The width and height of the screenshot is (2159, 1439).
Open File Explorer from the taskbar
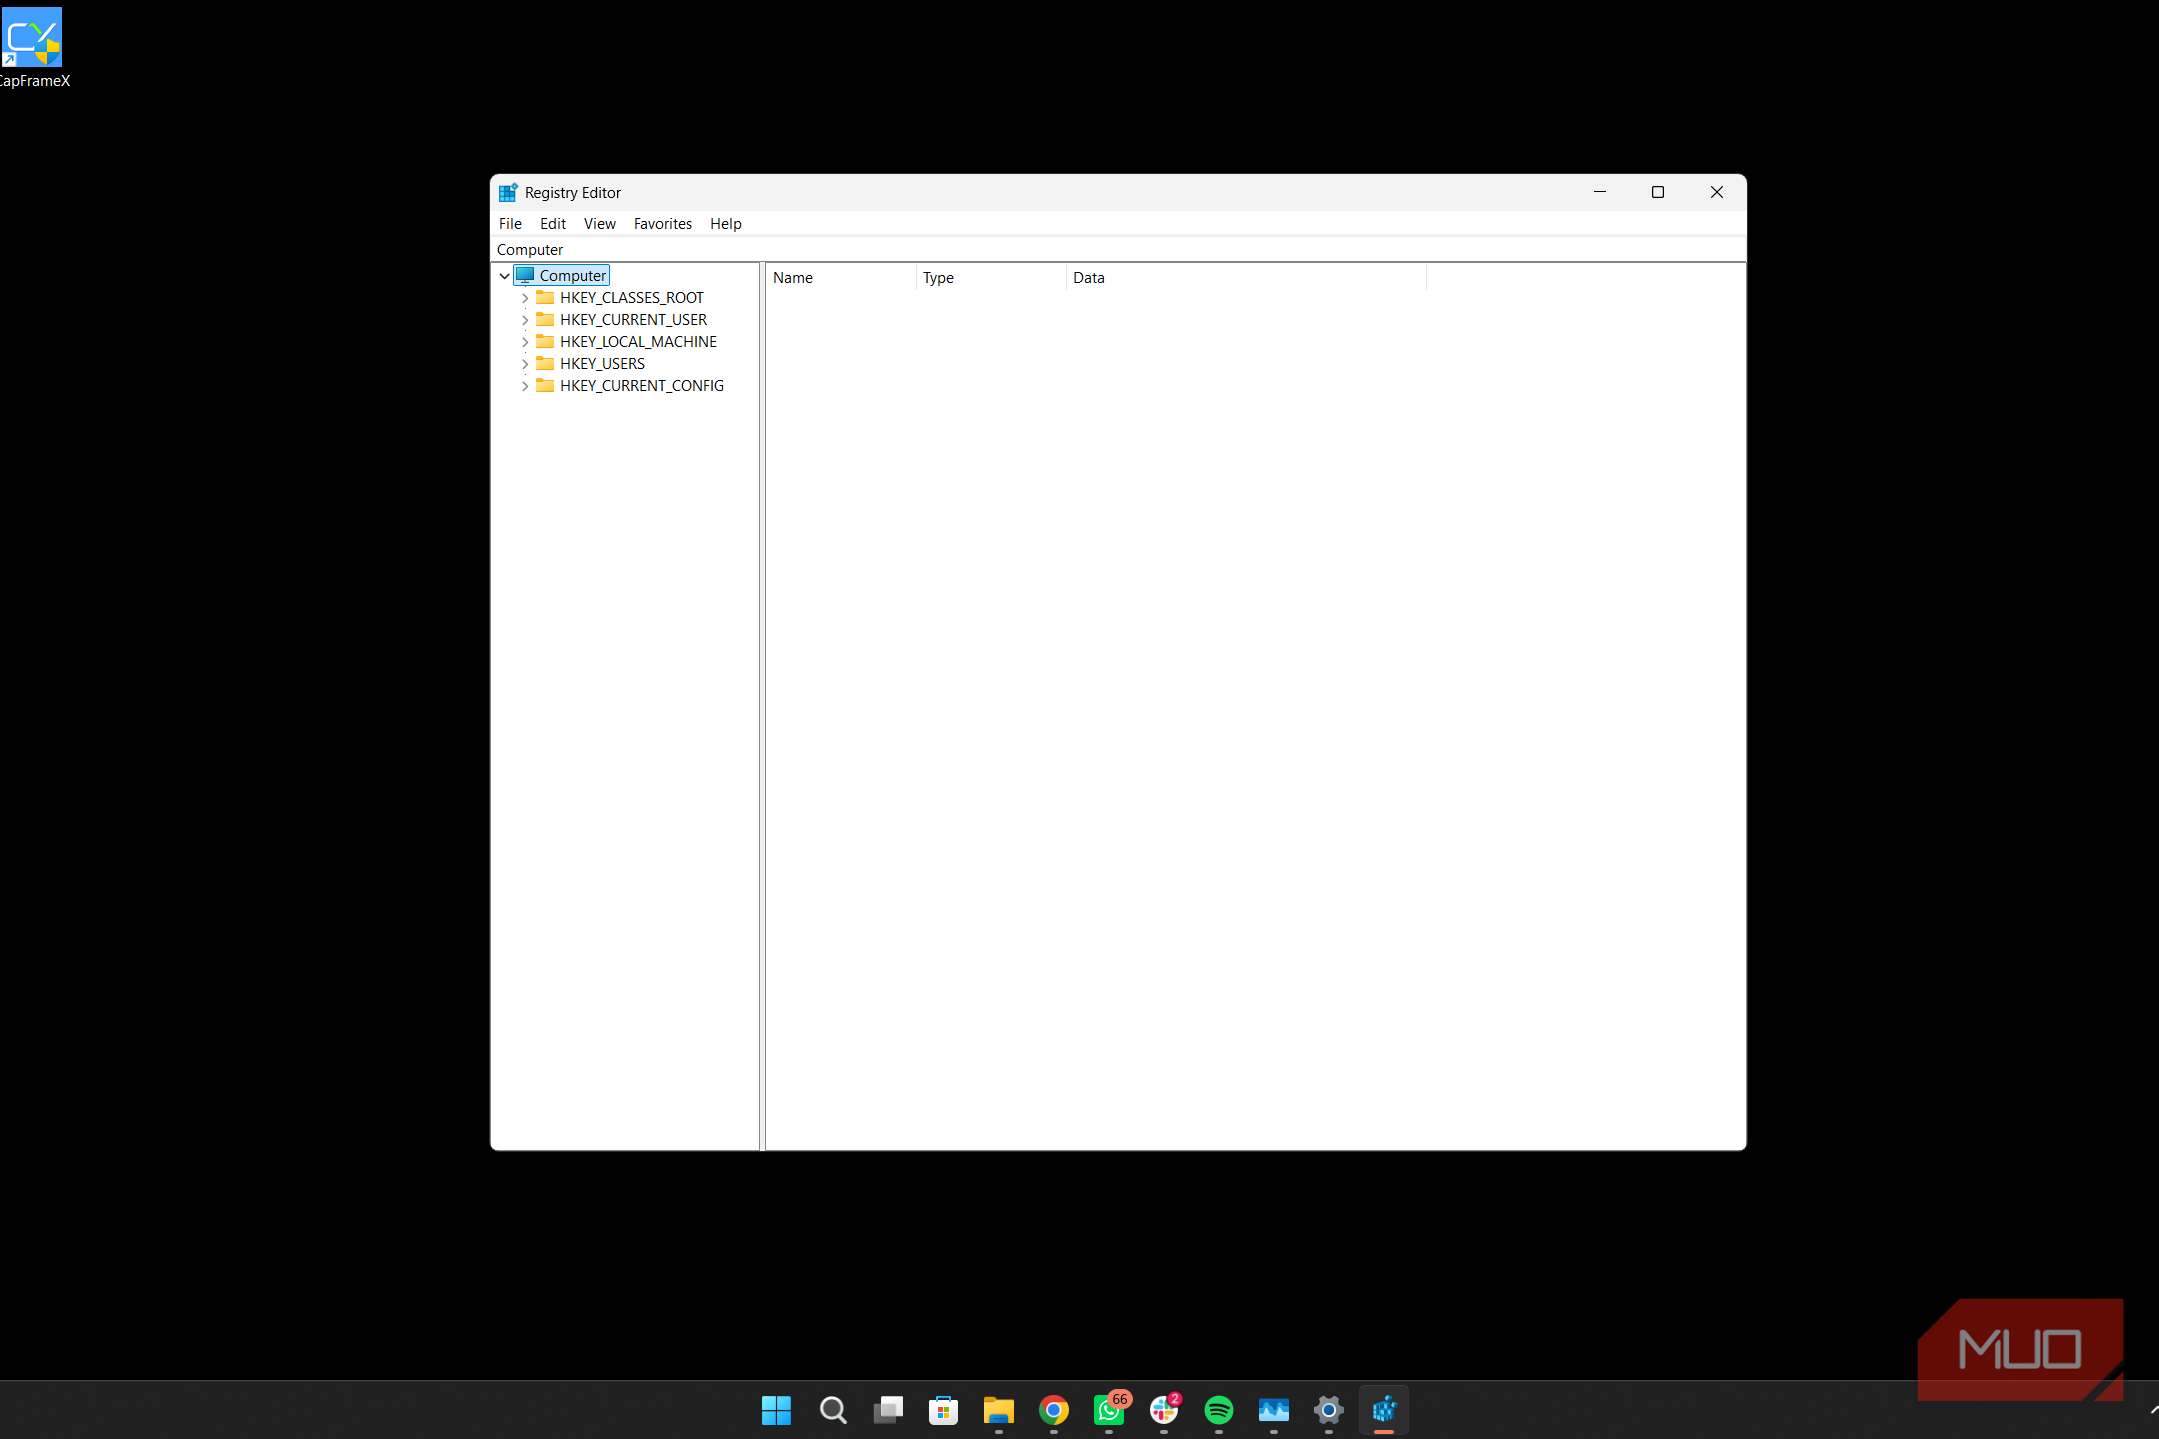(x=998, y=1410)
